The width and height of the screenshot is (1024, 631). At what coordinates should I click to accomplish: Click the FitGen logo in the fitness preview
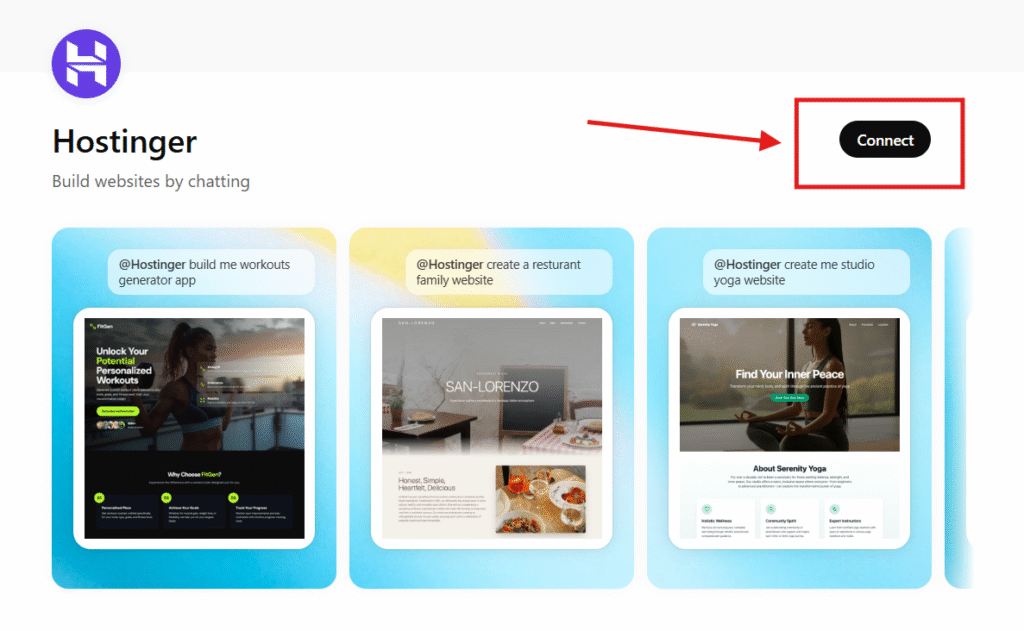click(101, 326)
